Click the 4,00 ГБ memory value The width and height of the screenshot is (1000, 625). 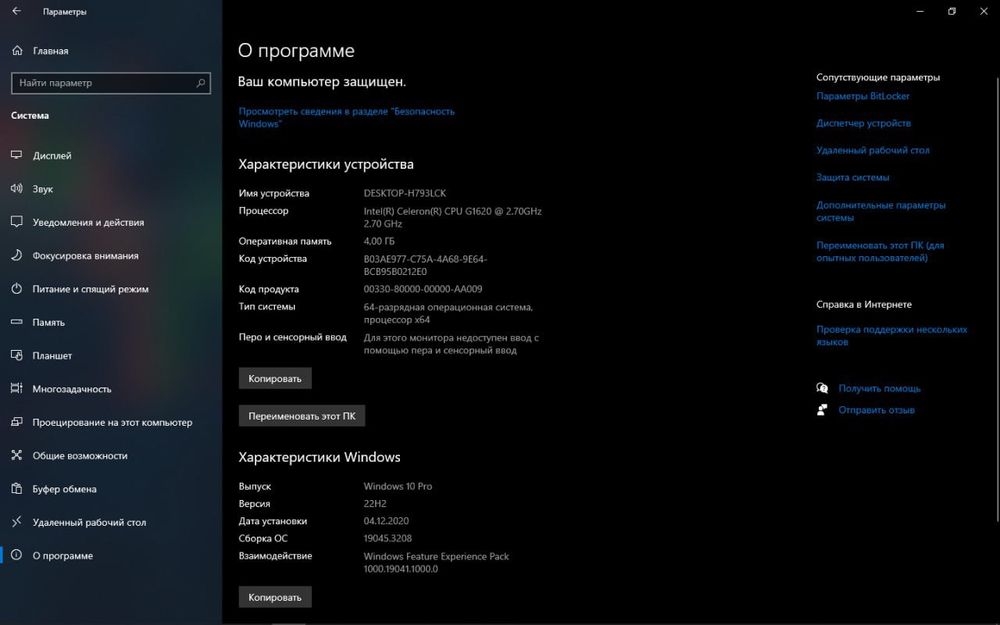pos(379,241)
